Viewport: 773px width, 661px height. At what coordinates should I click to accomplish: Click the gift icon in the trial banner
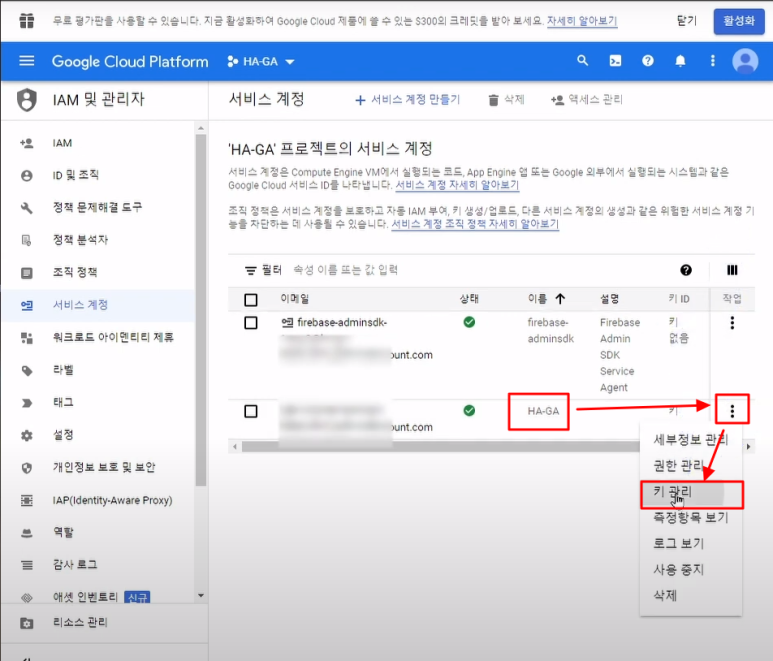coord(27,21)
